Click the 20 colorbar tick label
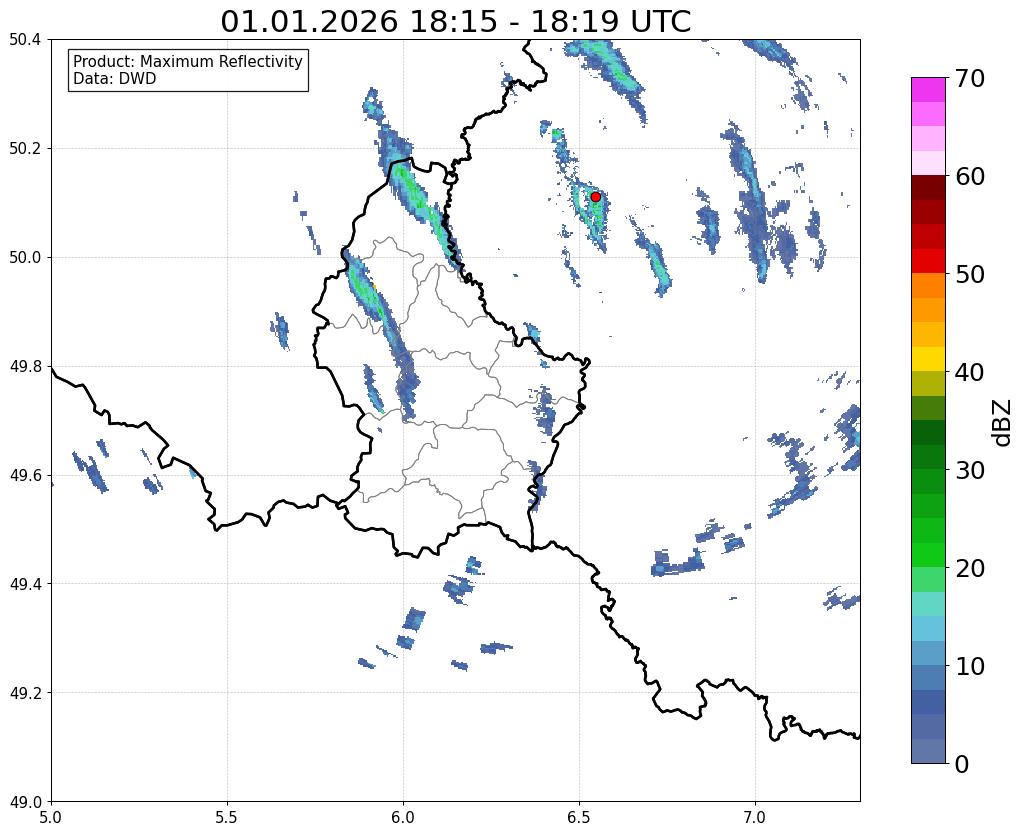 tap(970, 568)
